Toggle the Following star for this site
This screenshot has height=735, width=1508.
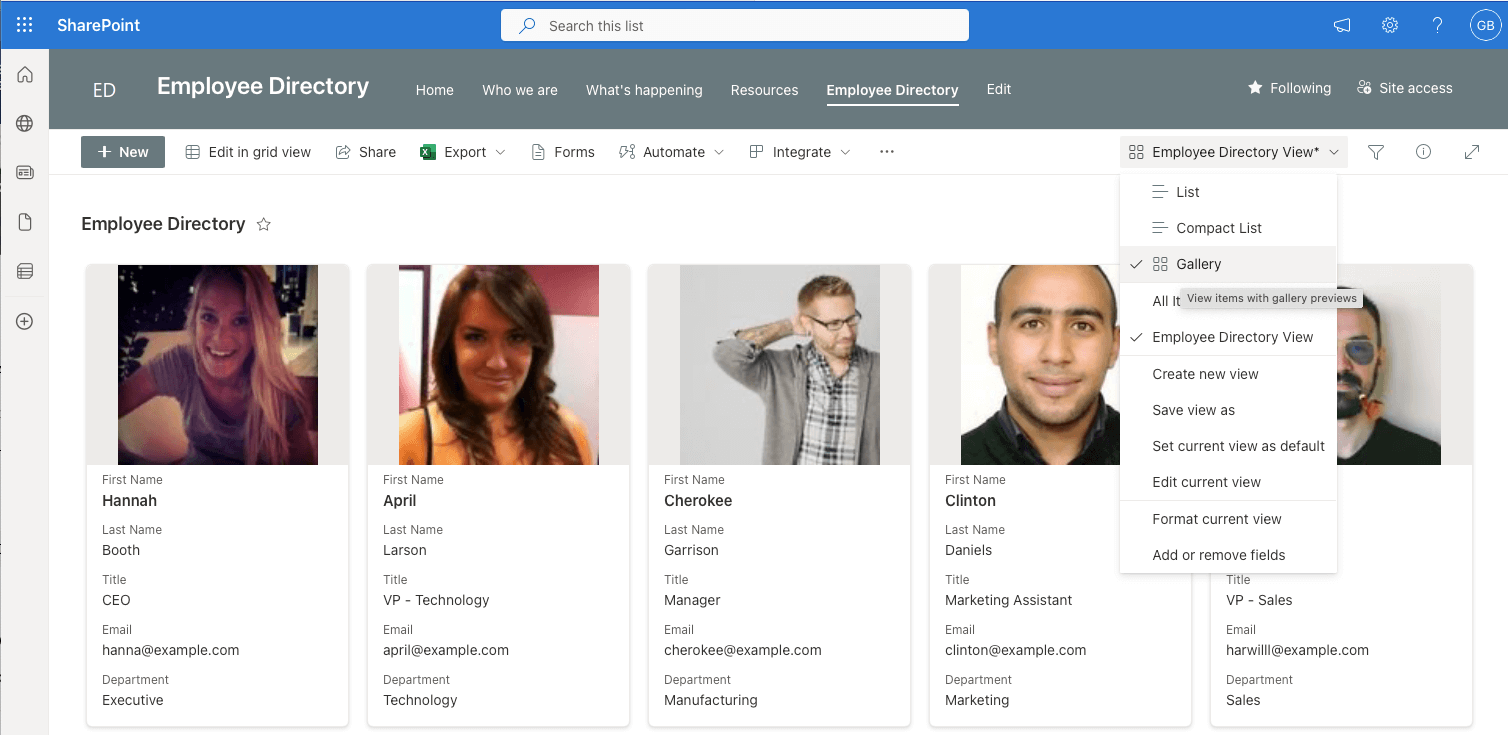pos(1289,88)
